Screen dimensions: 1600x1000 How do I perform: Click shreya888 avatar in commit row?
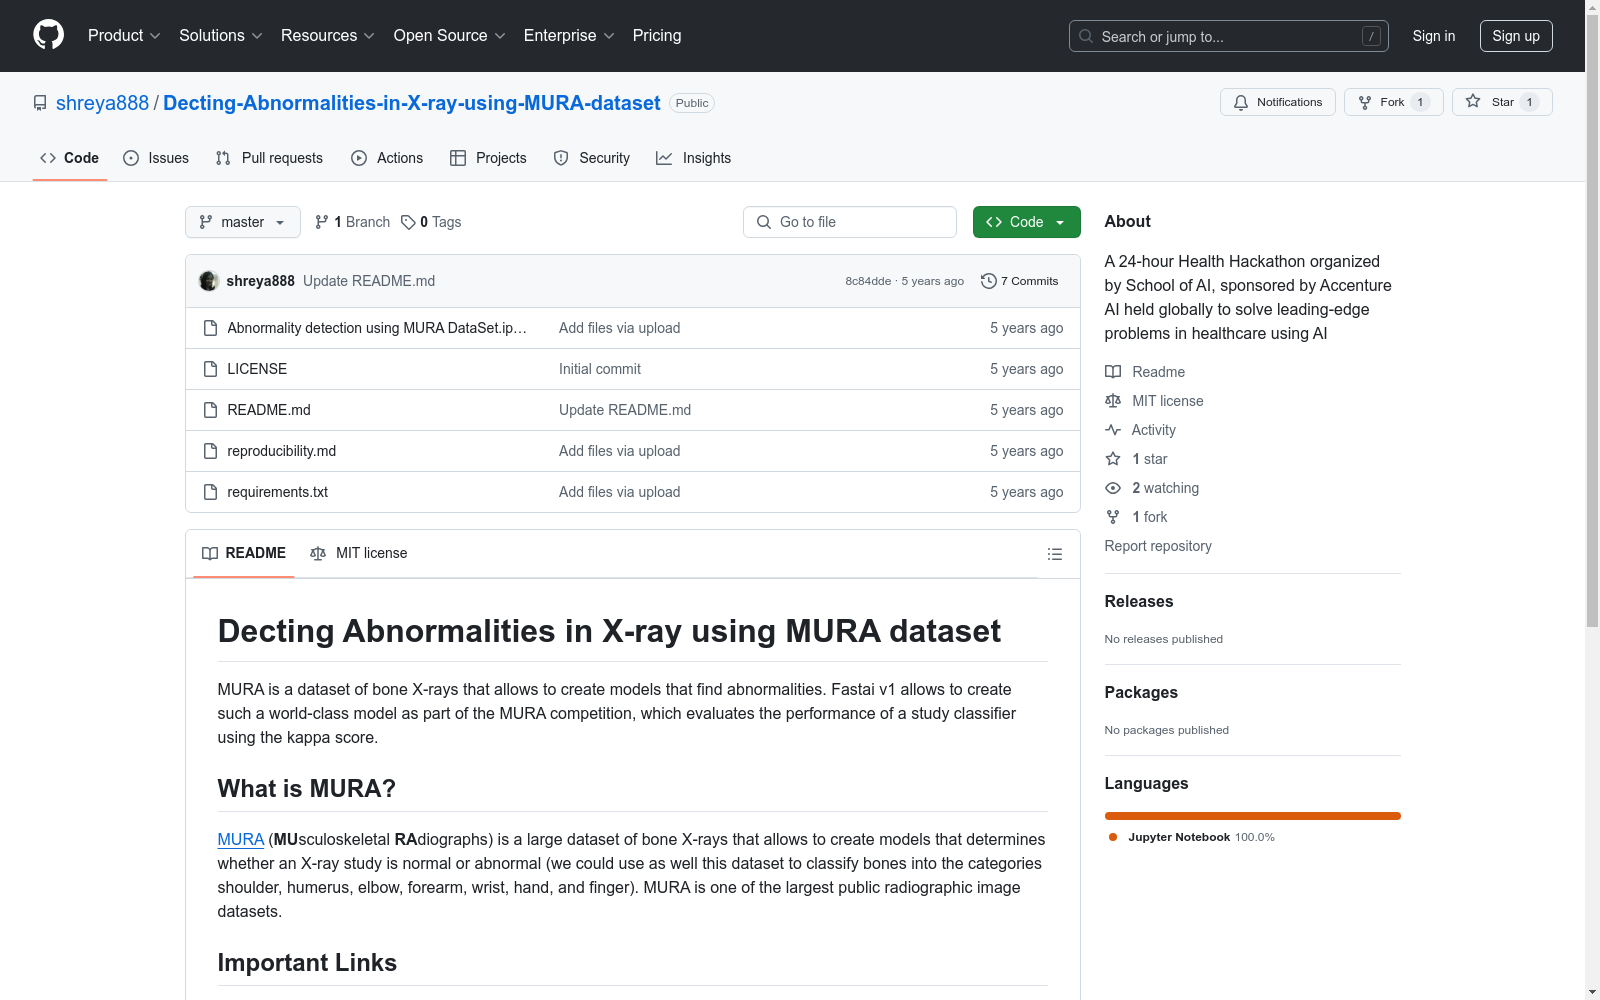coord(209,281)
